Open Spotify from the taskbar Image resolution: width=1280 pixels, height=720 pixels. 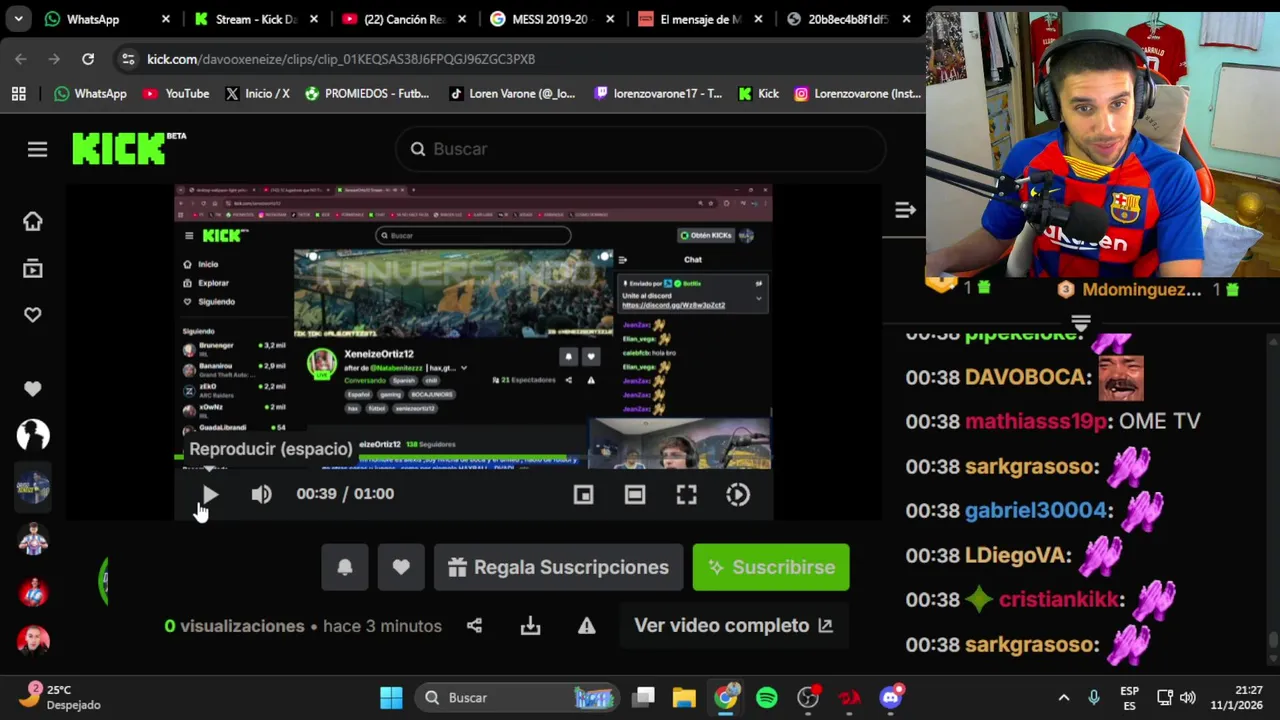tap(767, 698)
